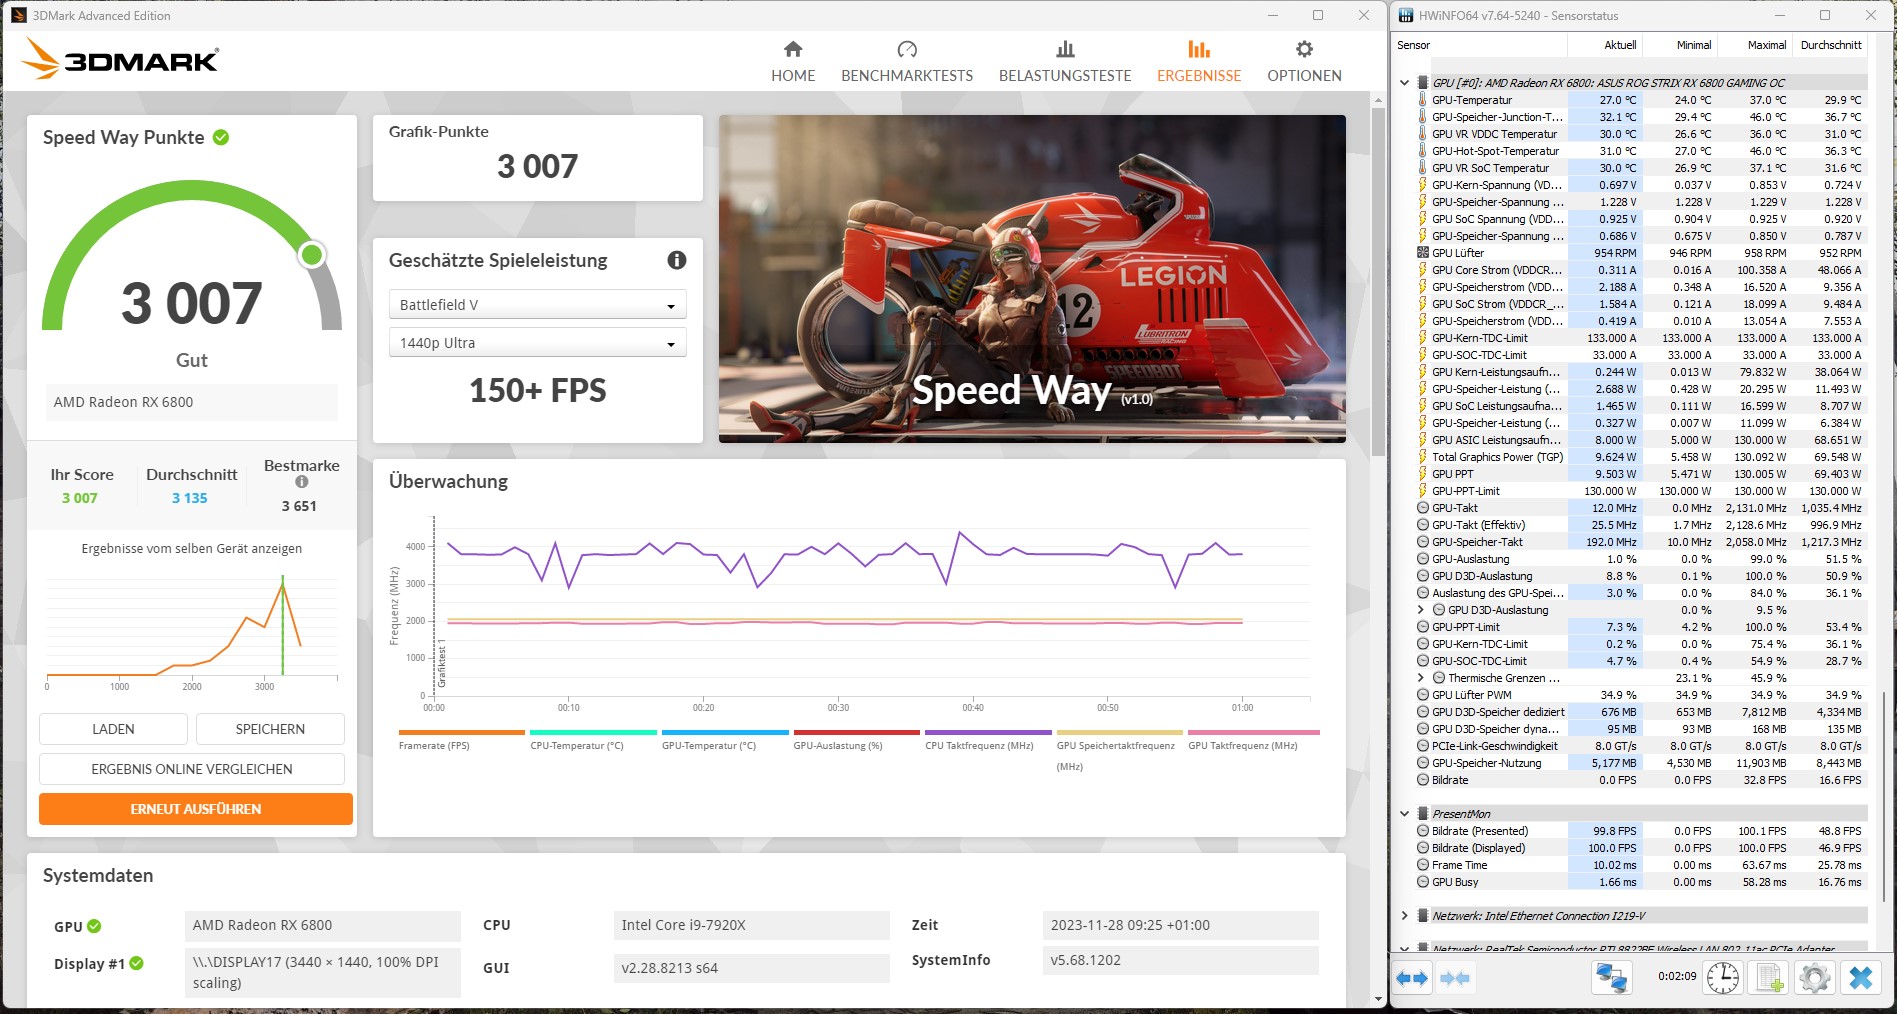This screenshot has height=1014, width=1897.
Task: Click the 3DMark vertical scrollbar
Action: click(1379, 280)
